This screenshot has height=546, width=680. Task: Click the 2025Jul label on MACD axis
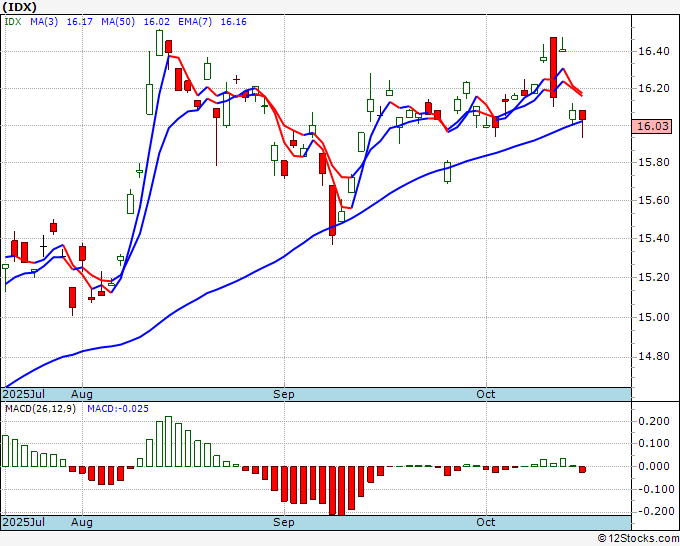23,522
